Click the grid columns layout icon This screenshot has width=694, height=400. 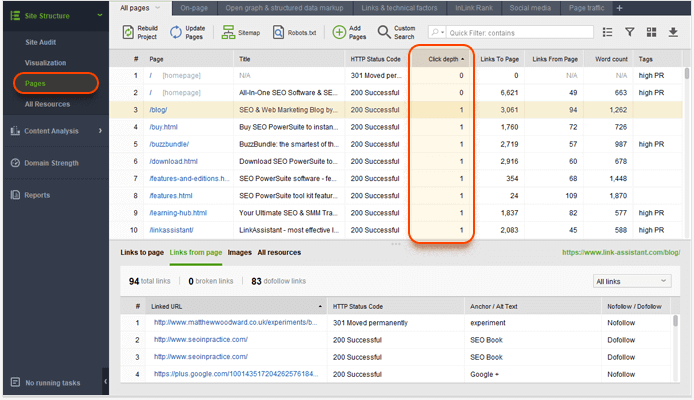pyautogui.click(x=652, y=32)
